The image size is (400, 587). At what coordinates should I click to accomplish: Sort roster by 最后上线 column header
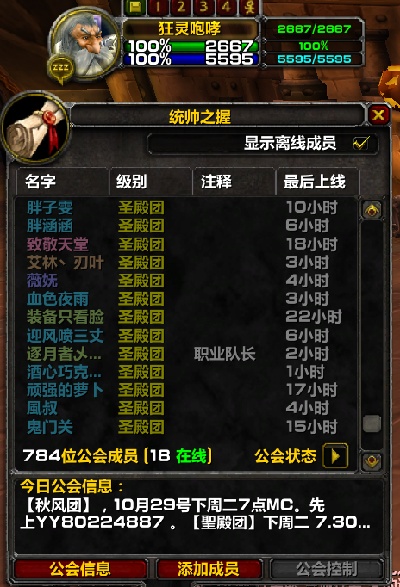pyautogui.click(x=318, y=182)
